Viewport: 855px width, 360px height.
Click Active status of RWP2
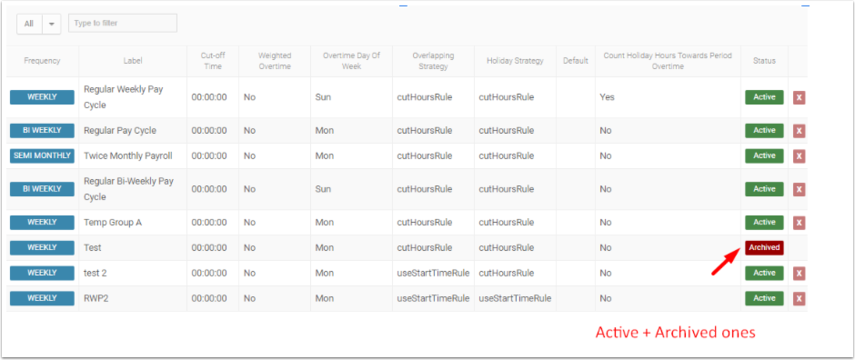click(x=764, y=298)
